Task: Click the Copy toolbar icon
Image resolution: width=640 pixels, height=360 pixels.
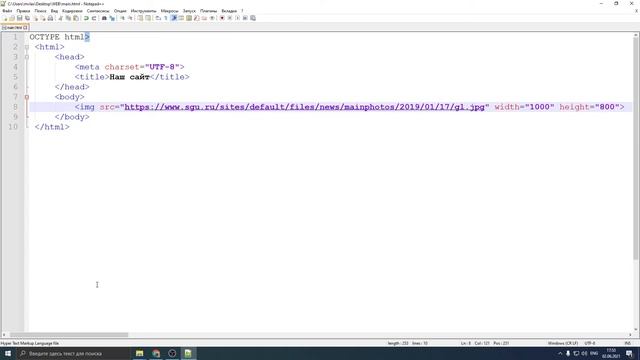Action: point(68,18)
